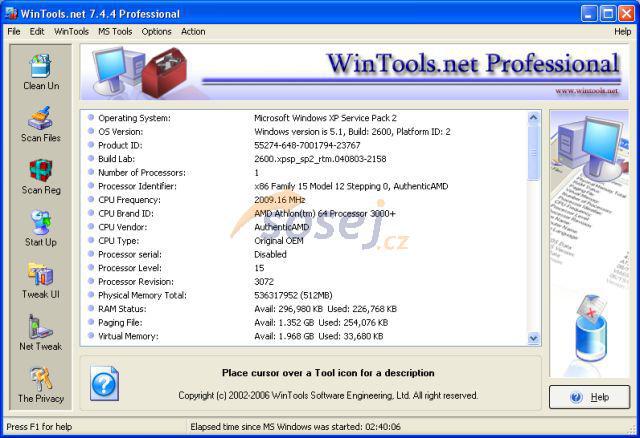Launch the Net Tweak tool
The image size is (640, 438).
point(41,333)
